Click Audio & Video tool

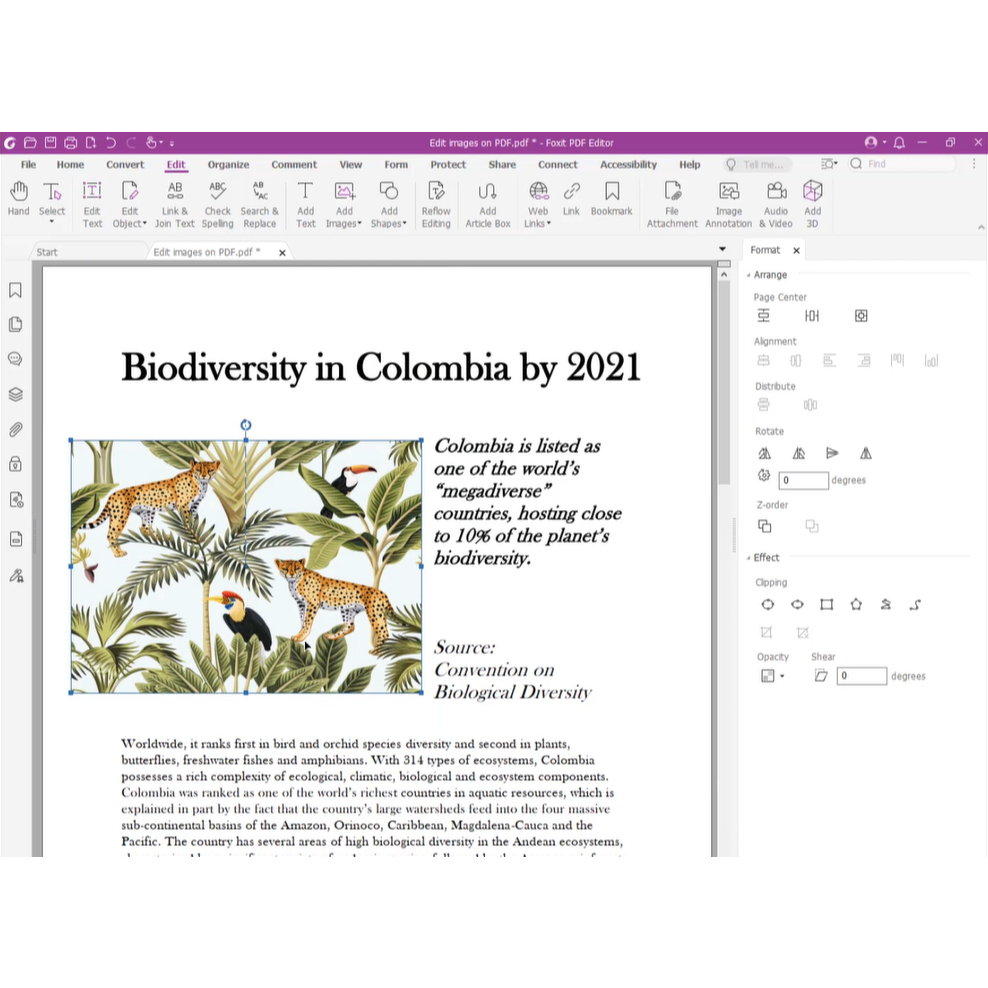776,204
